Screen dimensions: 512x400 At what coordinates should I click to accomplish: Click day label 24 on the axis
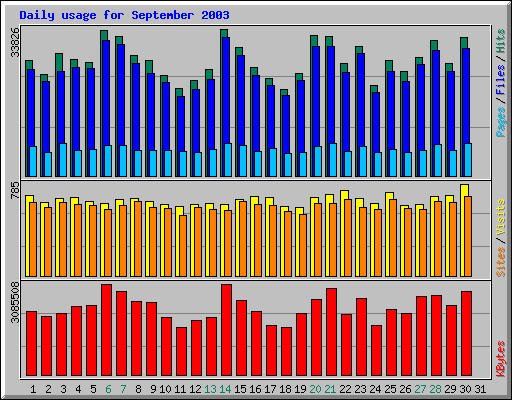pyautogui.click(x=375, y=389)
